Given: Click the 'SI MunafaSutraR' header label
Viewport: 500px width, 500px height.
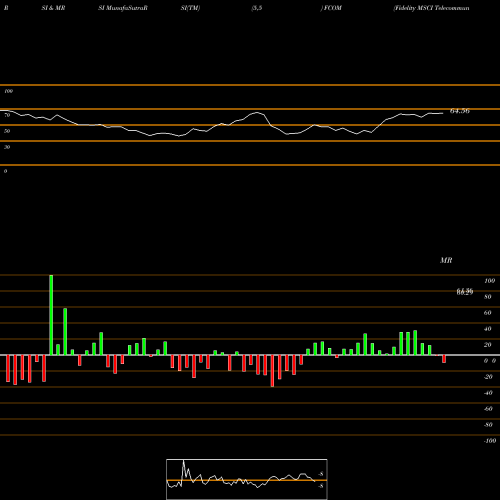Looking at the screenshot, I should [123, 8].
